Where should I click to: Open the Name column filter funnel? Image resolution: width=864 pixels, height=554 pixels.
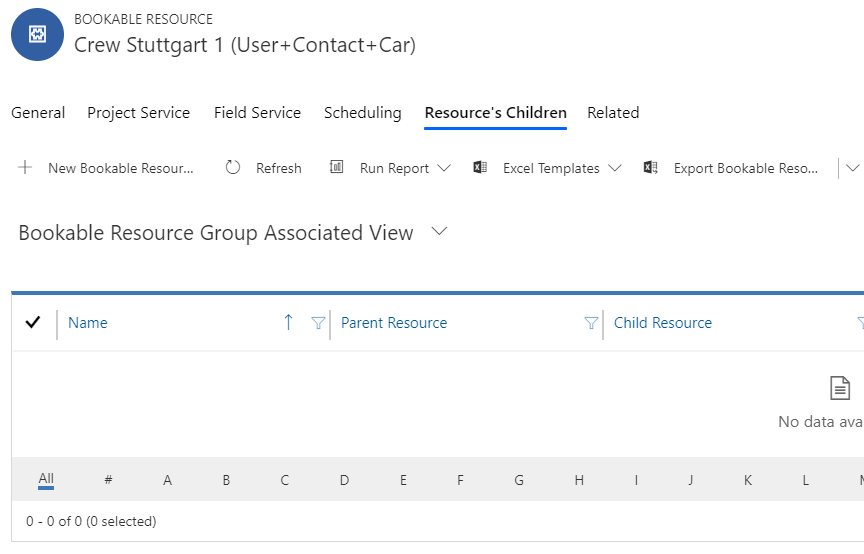[318, 322]
